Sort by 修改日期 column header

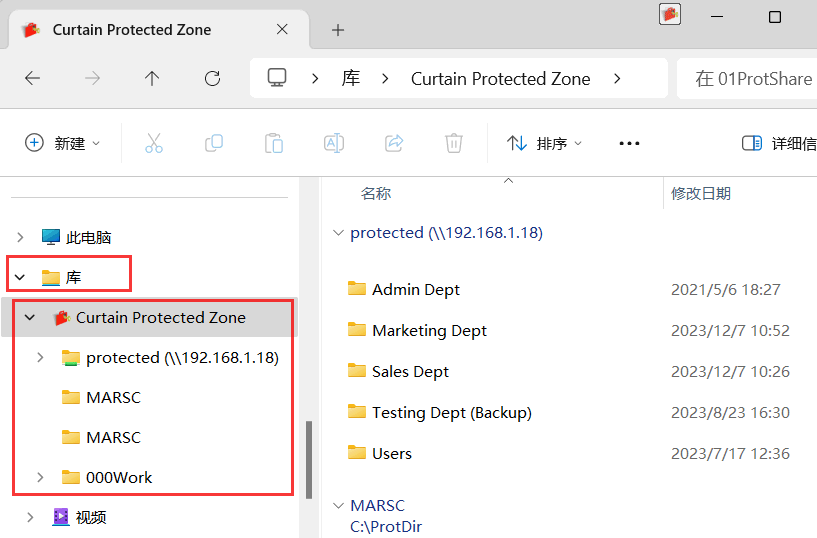pyautogui.click(x=700, y=194)
